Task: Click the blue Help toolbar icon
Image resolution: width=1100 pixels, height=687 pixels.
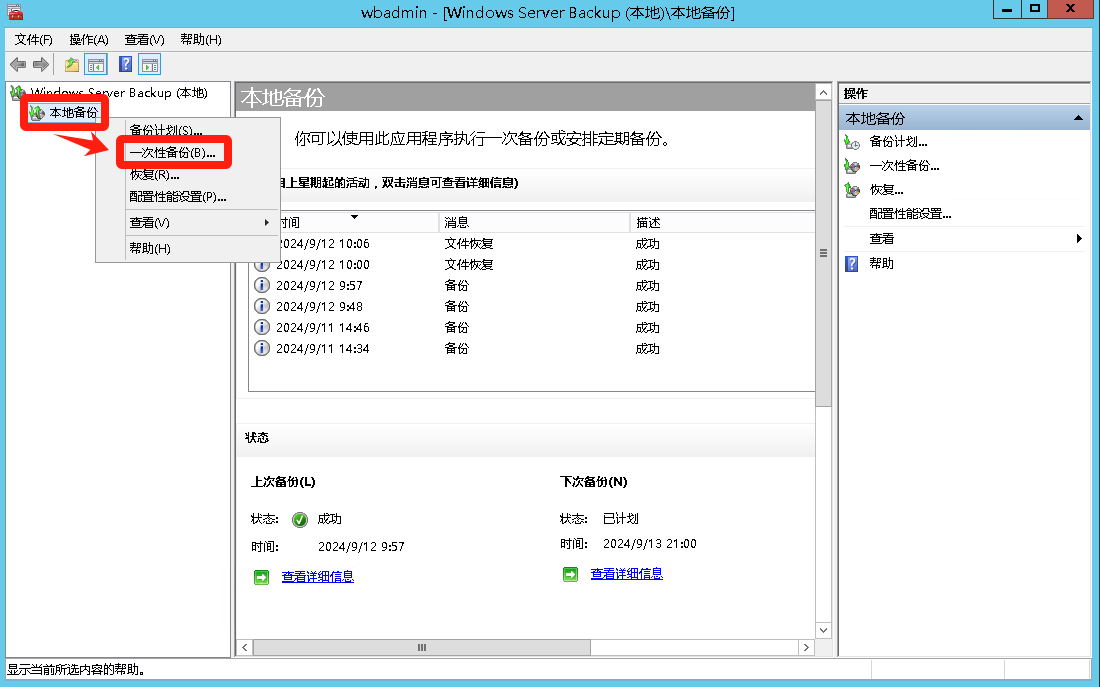Action: tap(125, 65)
